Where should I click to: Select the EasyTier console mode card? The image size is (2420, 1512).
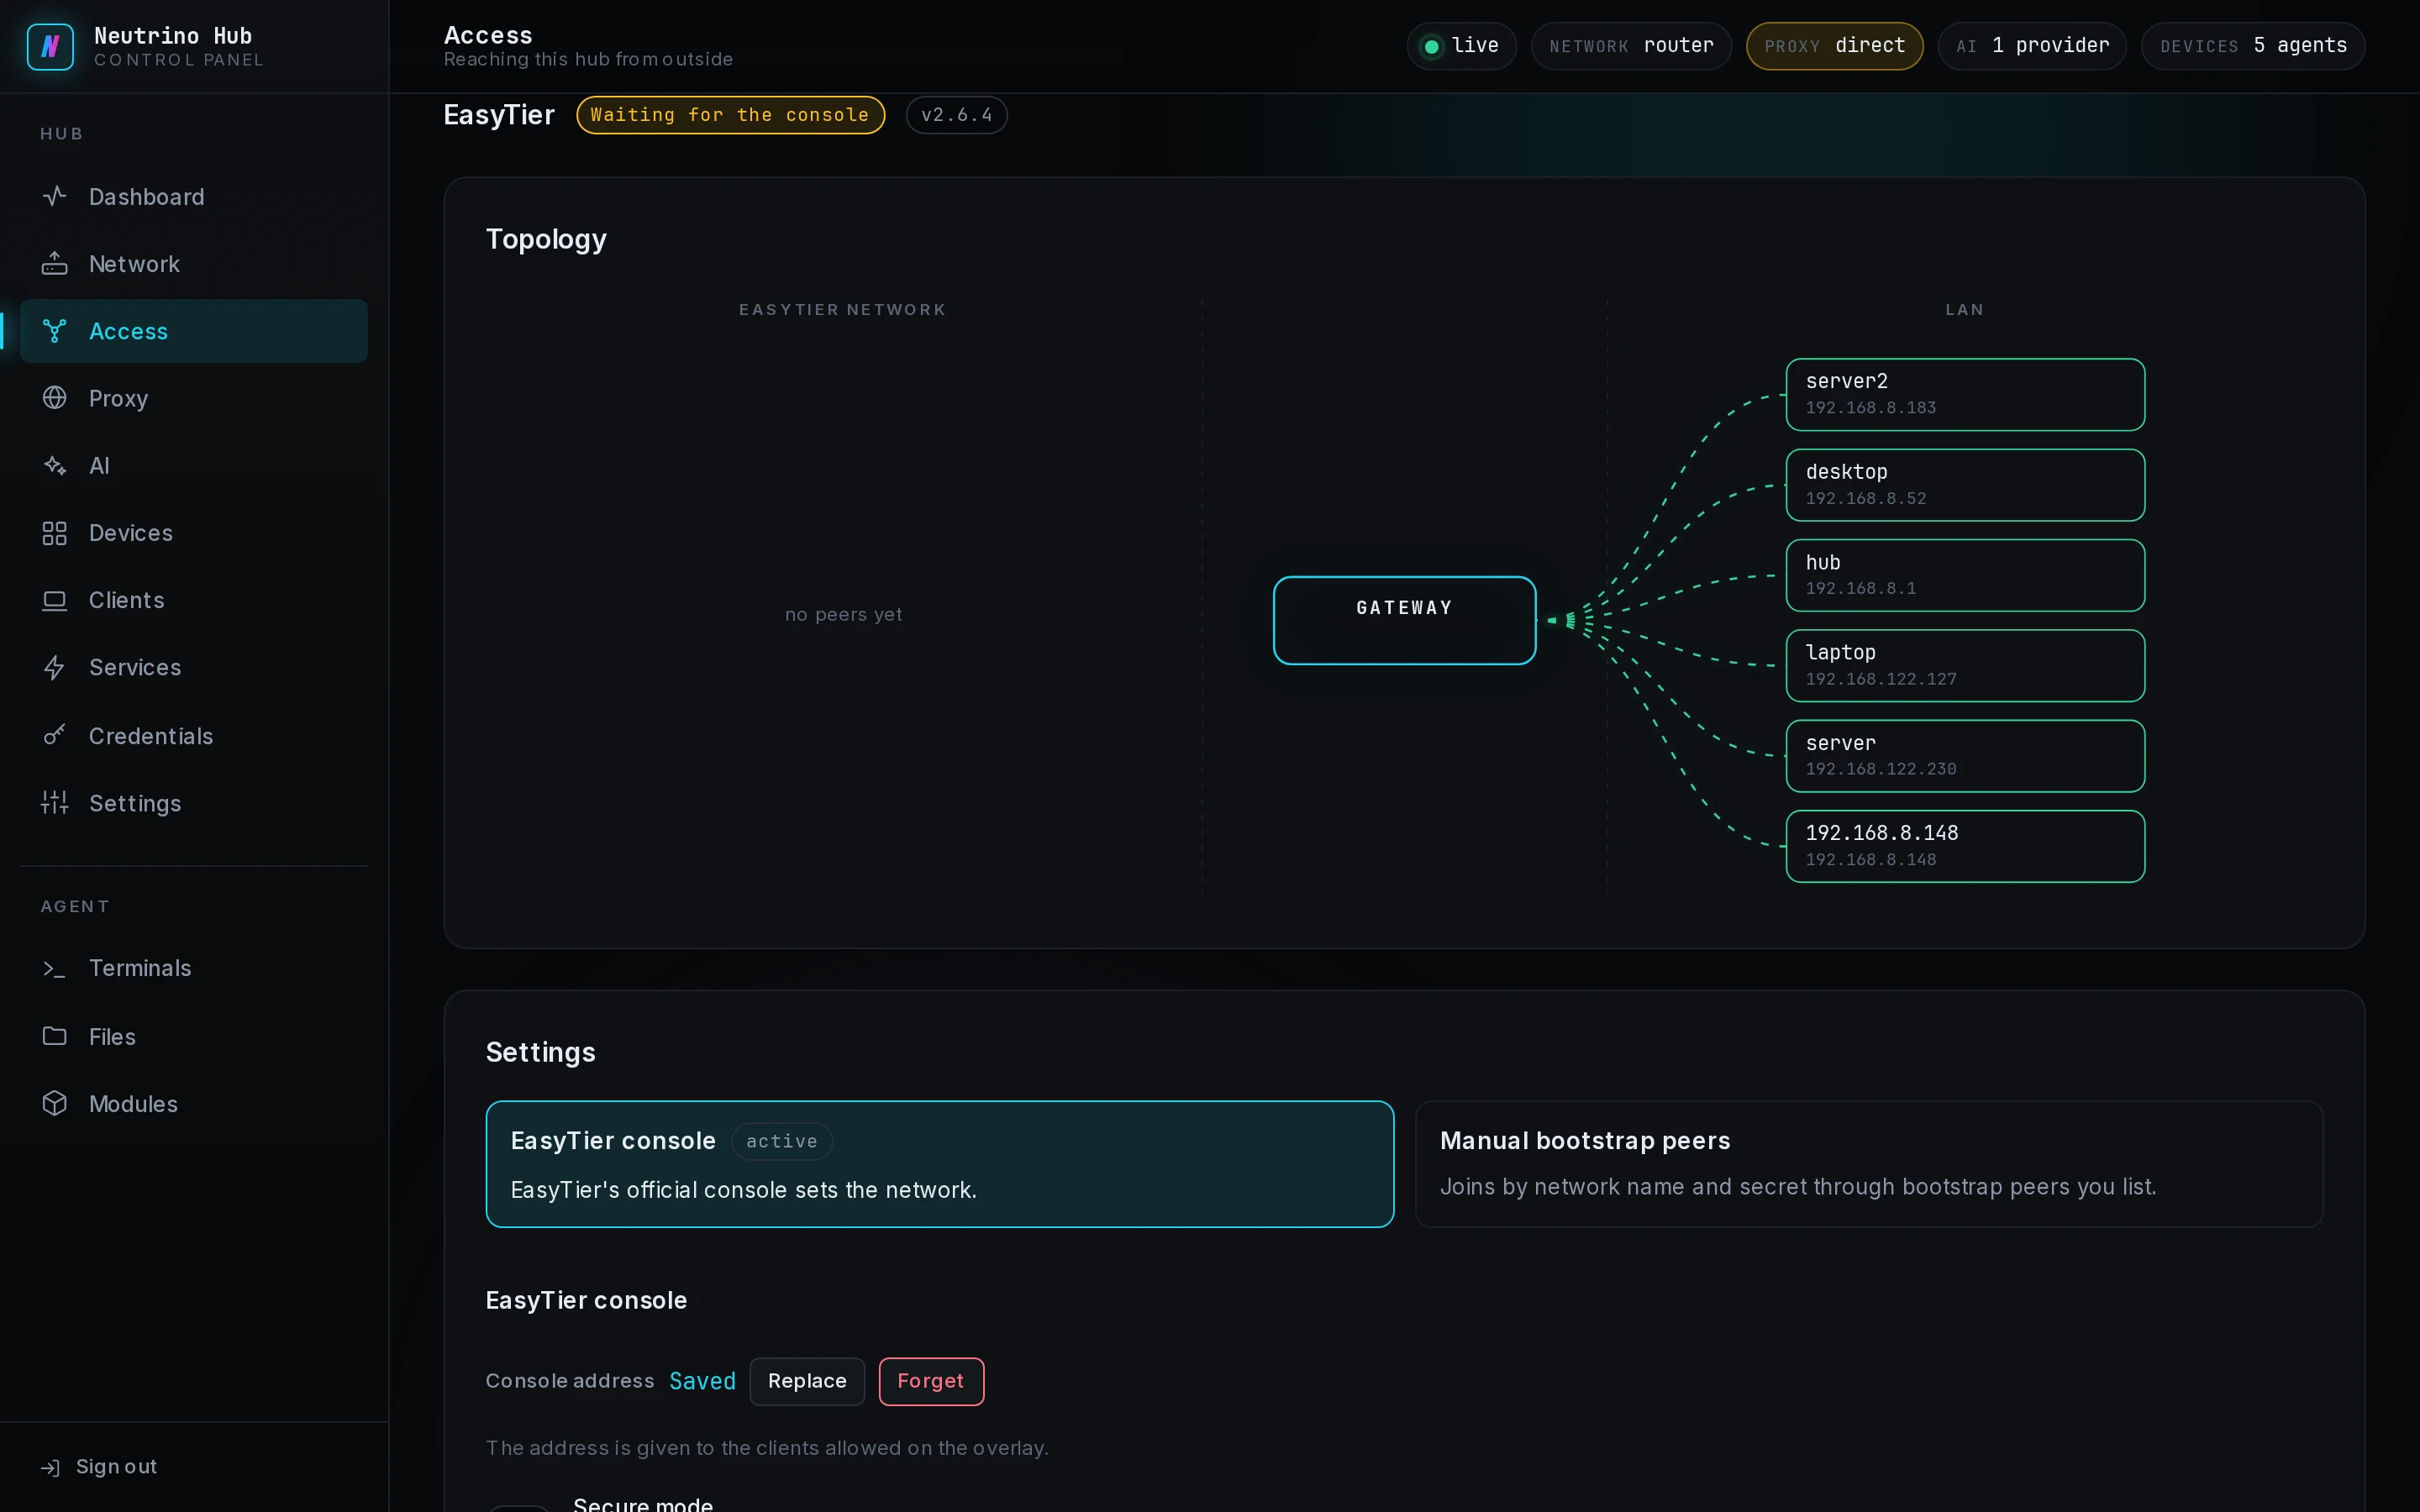939,1164
